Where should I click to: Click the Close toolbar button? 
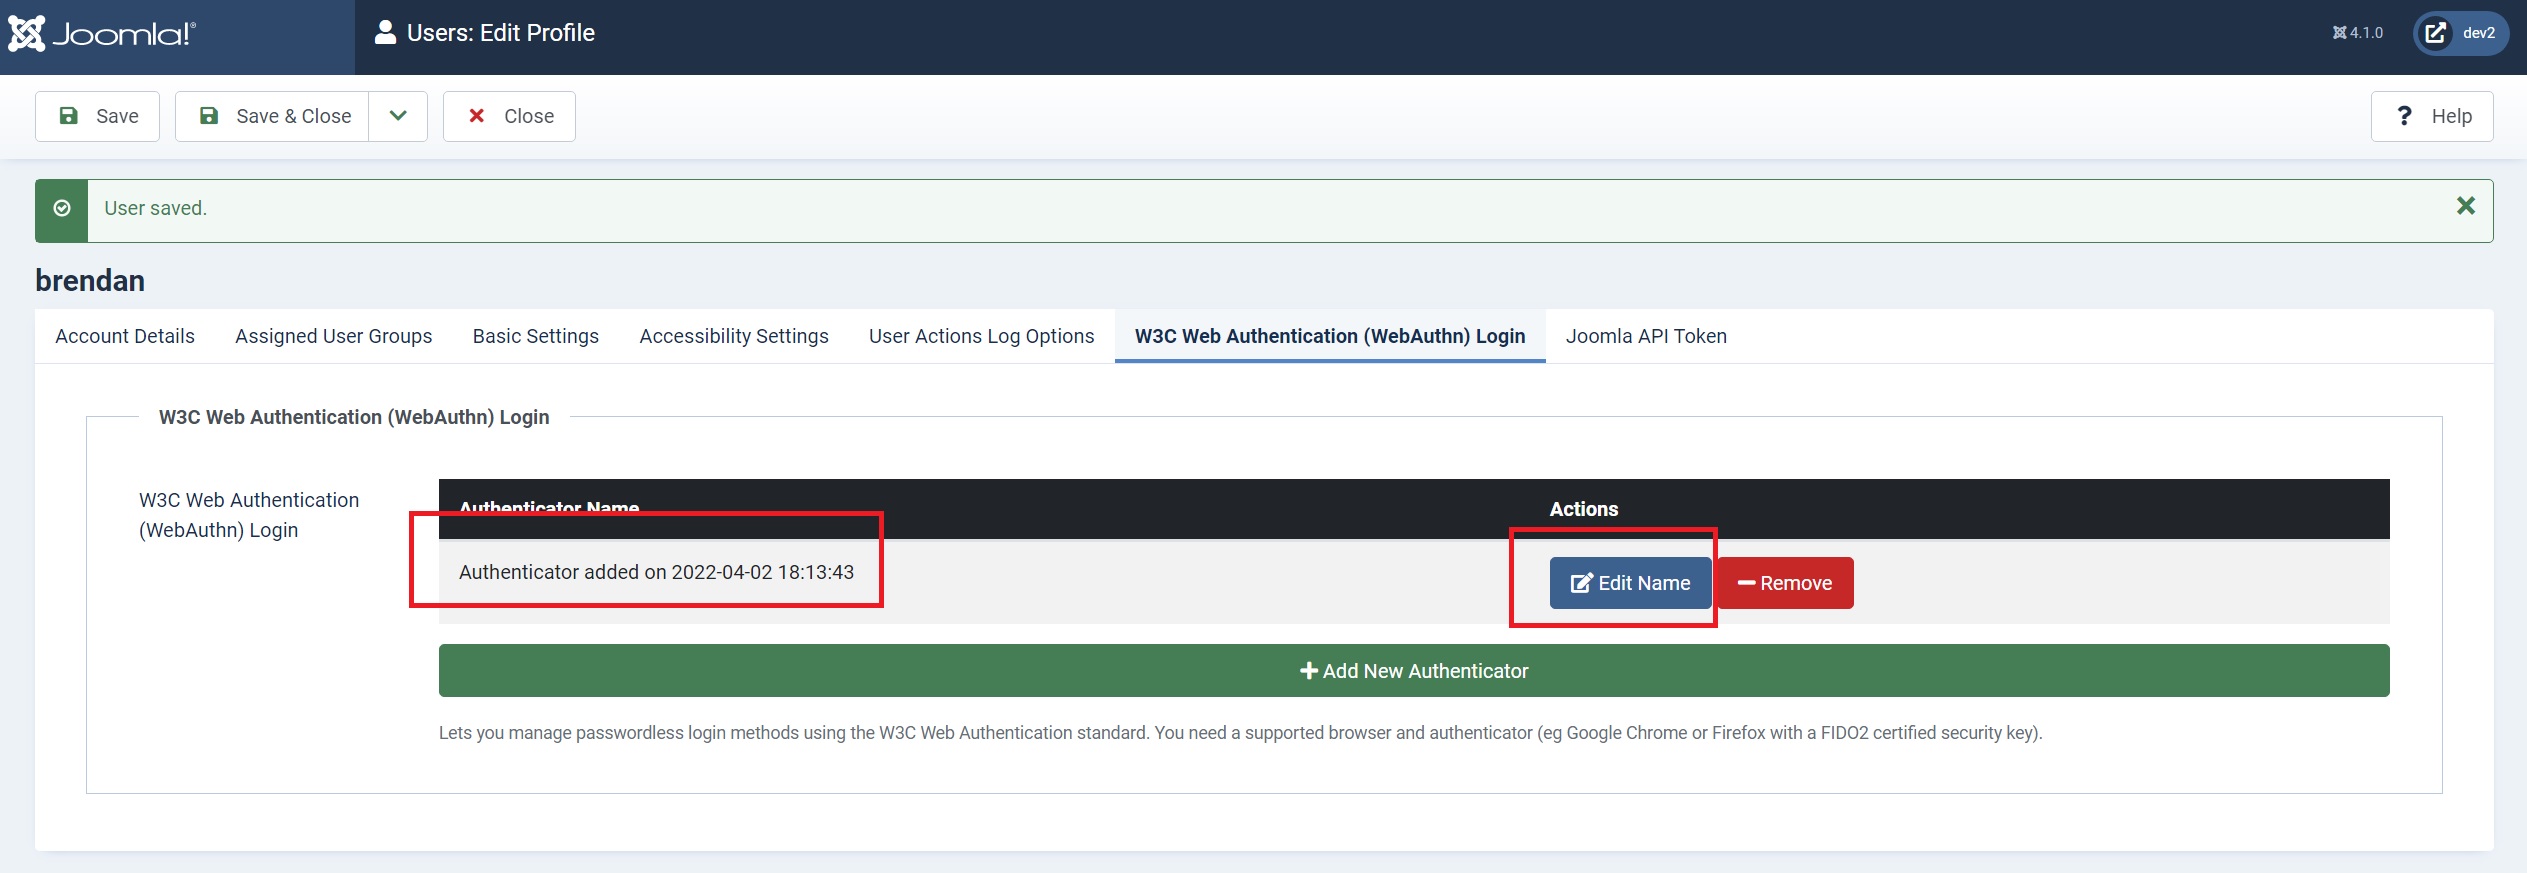click(x=509, y=116)
